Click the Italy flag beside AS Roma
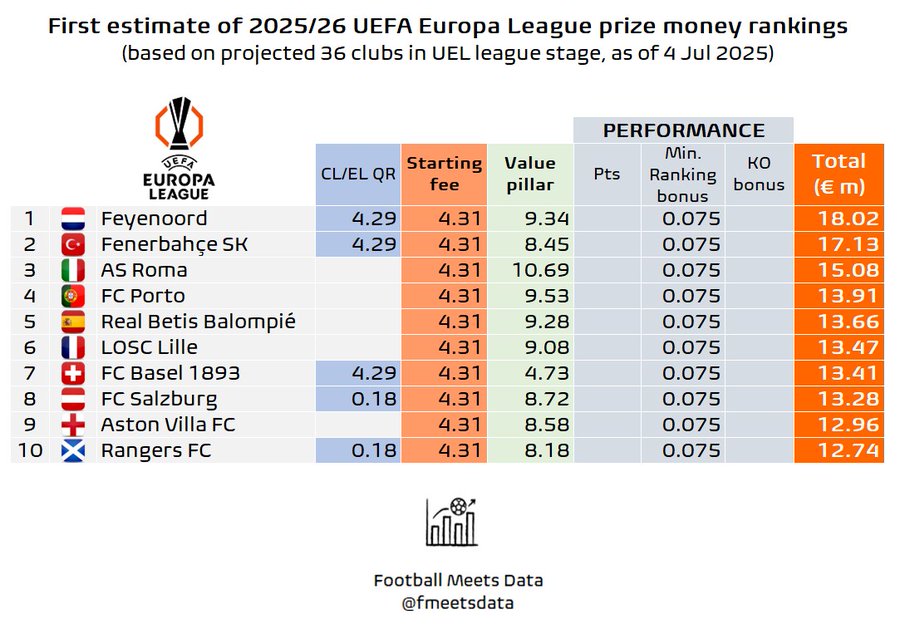 (x=73, y=271)
